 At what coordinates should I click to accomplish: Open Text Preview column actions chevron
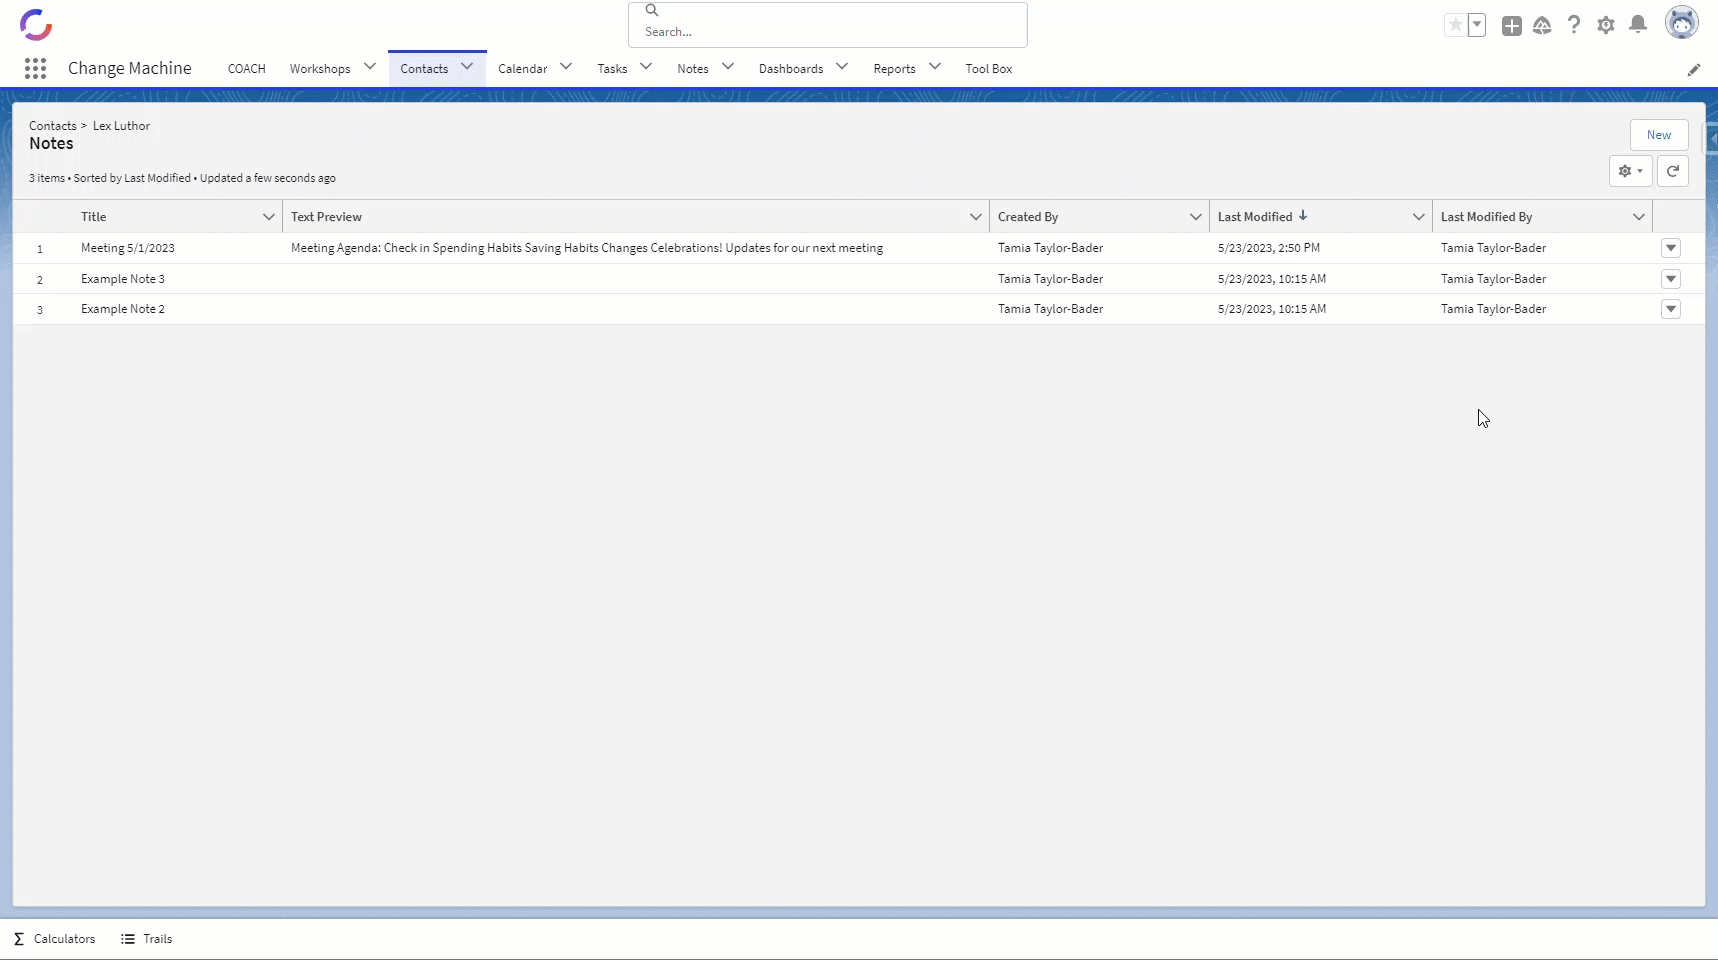pos(976,217)
